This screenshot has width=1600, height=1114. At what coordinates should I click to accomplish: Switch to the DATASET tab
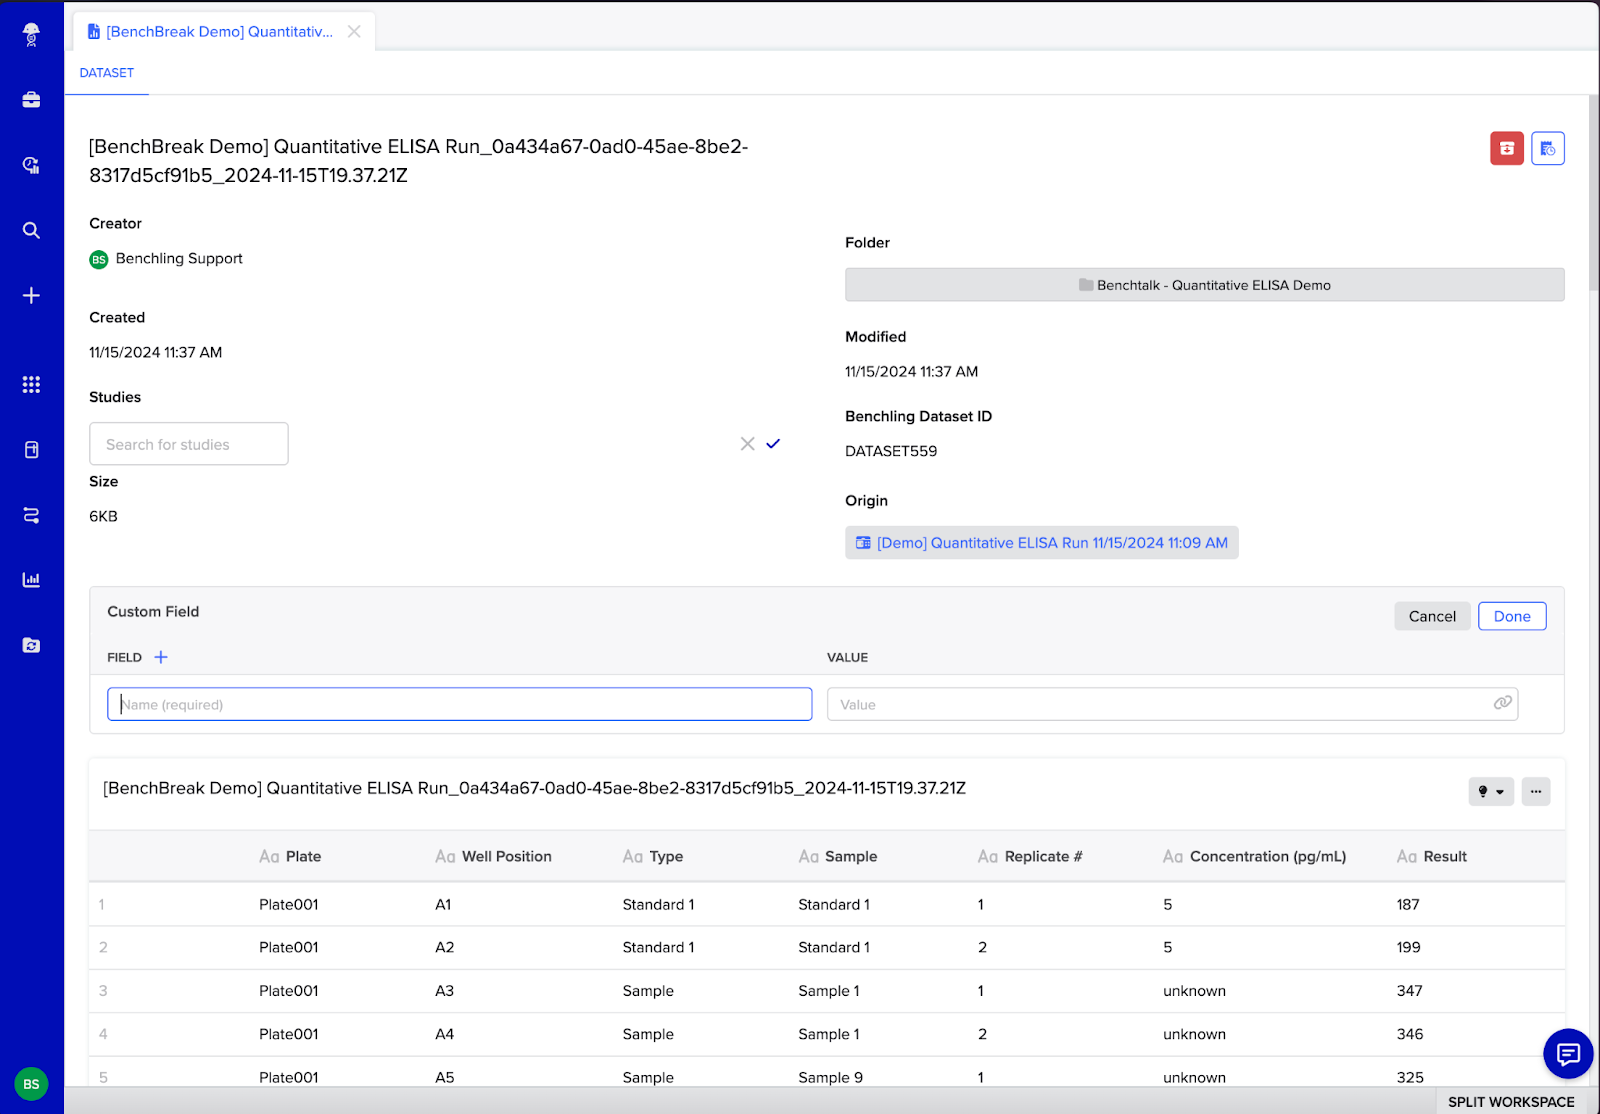point(107,73)
